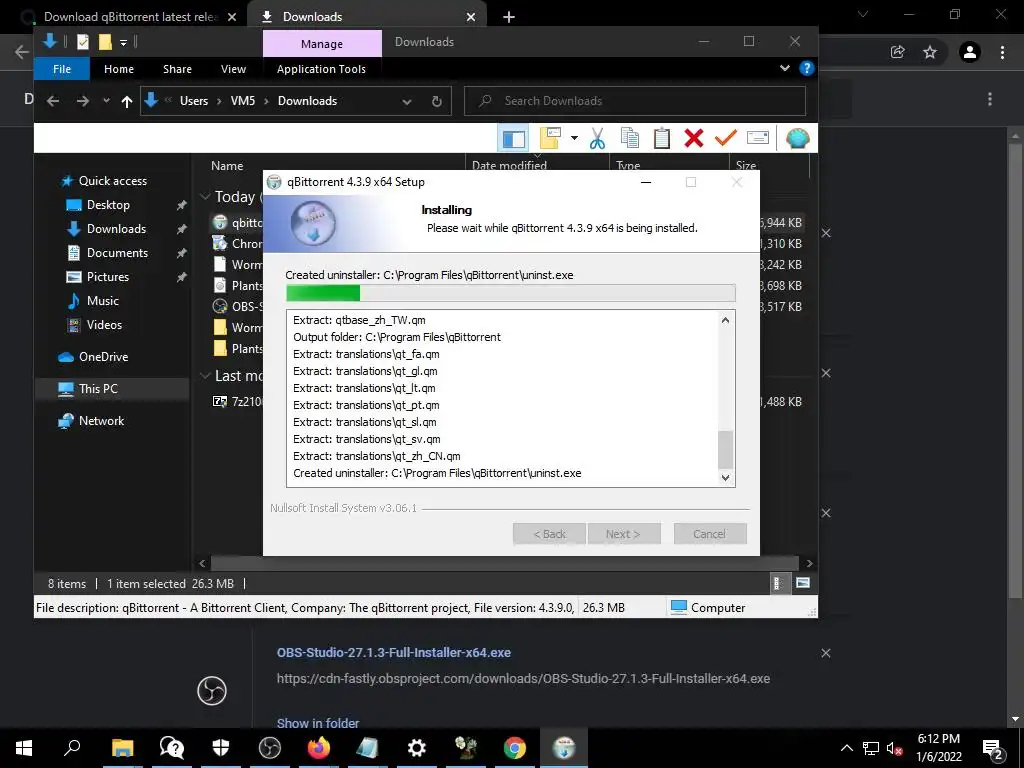
Task: Open OBS Studio from the taskbar
Action: [270, 748]
